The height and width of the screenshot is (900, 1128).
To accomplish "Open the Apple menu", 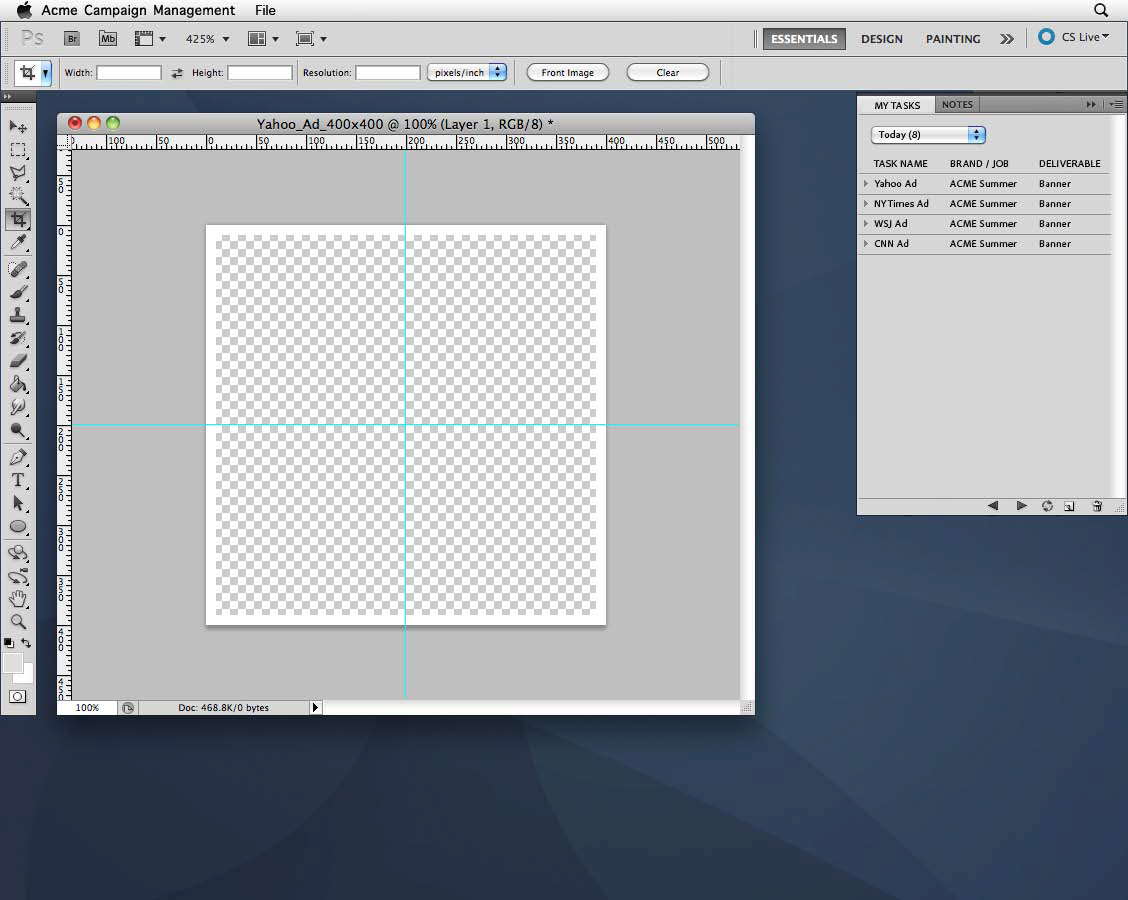I will (x=24, y=10).
